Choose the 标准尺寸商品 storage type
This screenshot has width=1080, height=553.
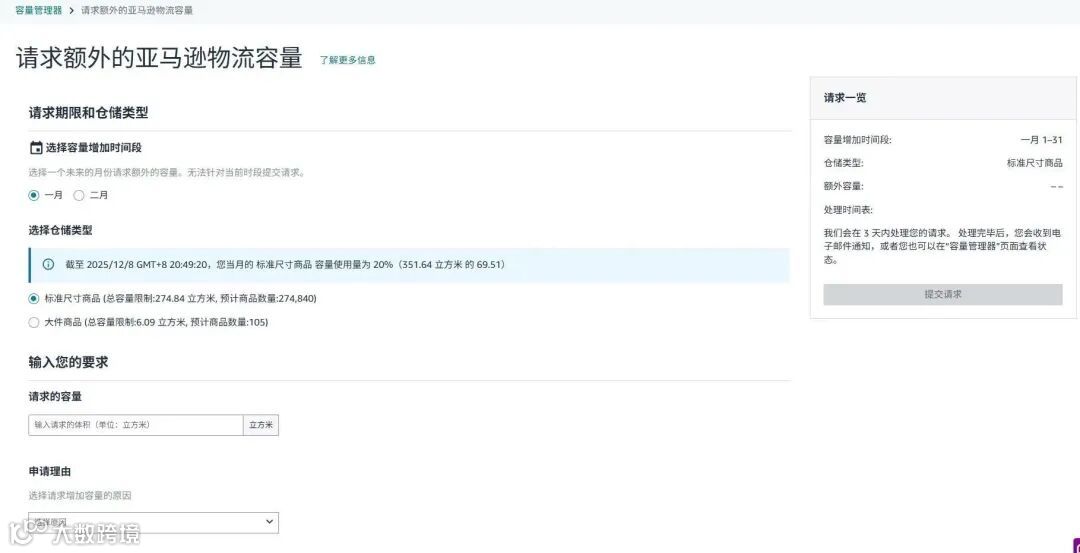tap(34, 299)
